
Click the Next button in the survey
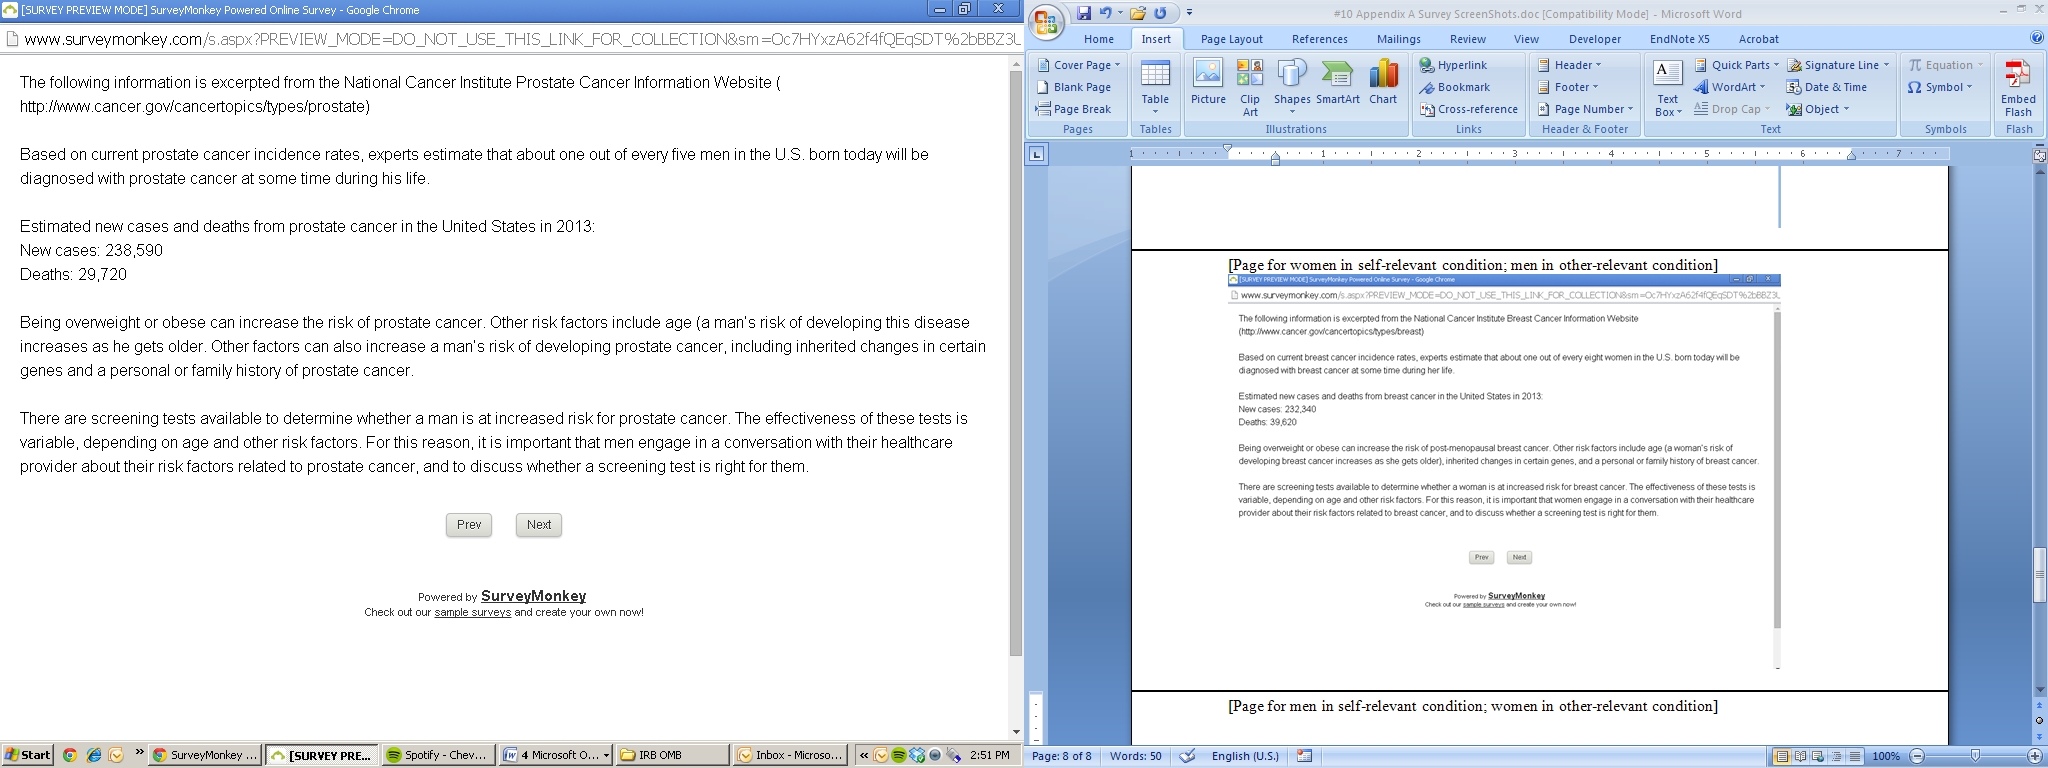539,525
